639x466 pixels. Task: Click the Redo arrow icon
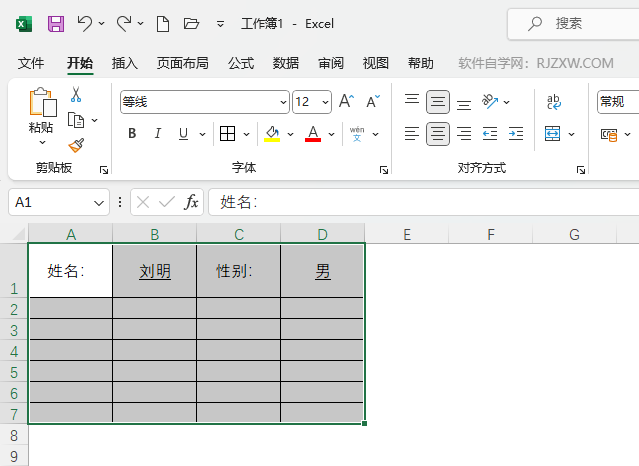[x=124, y=23]
